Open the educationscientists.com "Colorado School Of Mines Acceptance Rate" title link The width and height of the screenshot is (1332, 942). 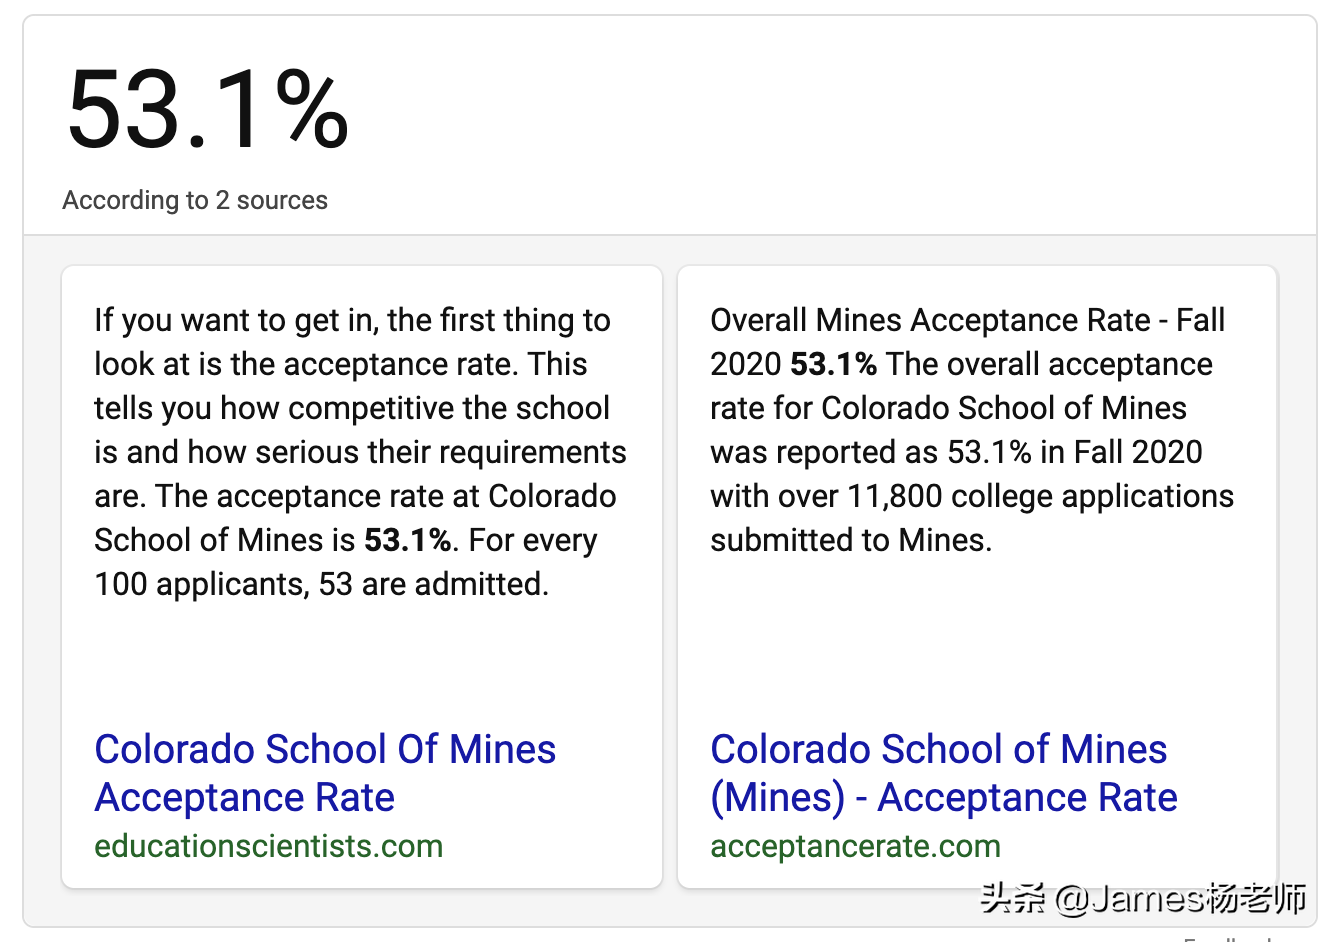pos(324,772)
